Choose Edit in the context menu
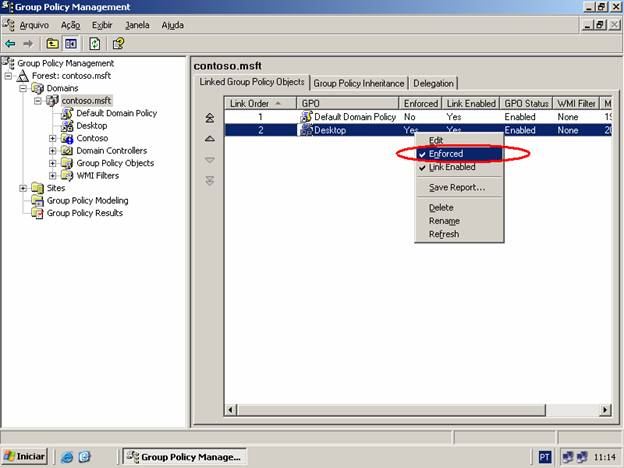 pyautogui.click(x=458, y=140)
